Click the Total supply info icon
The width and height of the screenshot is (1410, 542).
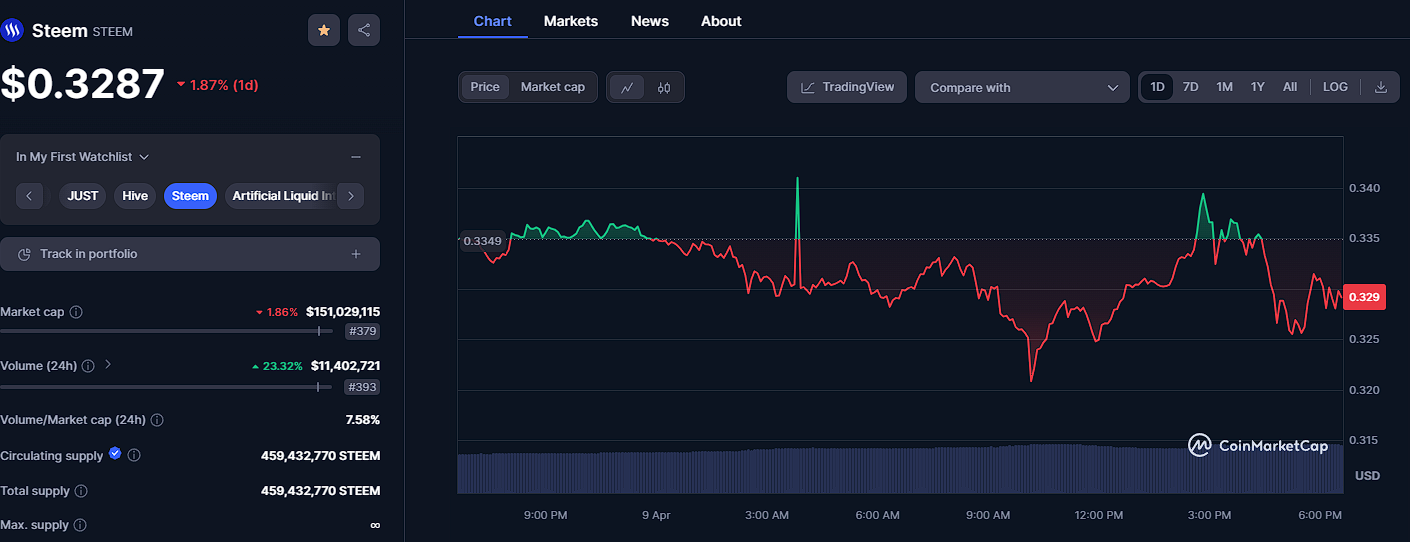81,491
